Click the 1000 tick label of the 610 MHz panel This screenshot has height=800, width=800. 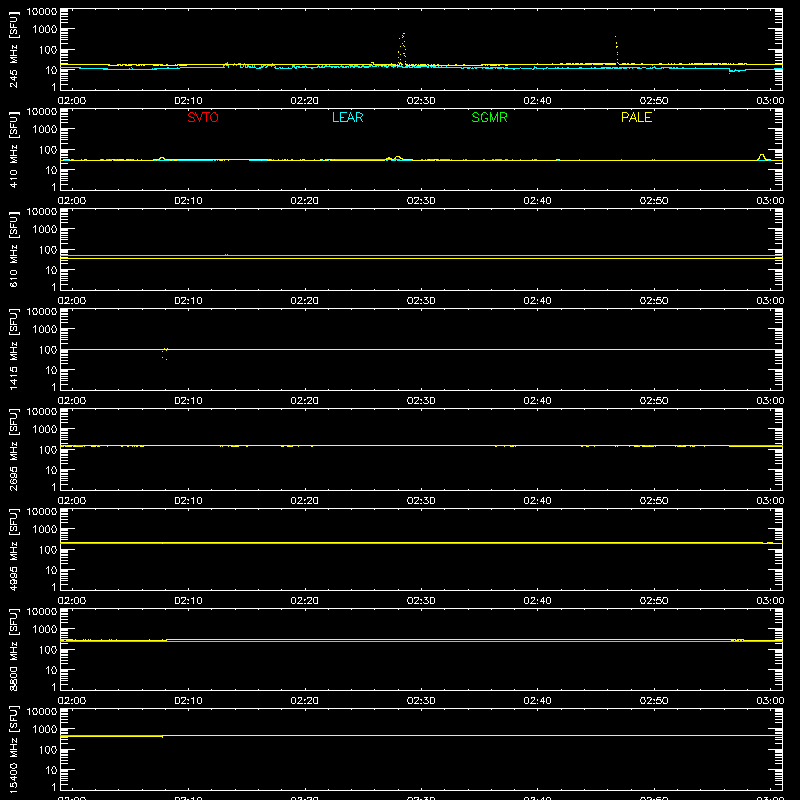[45, 229]
